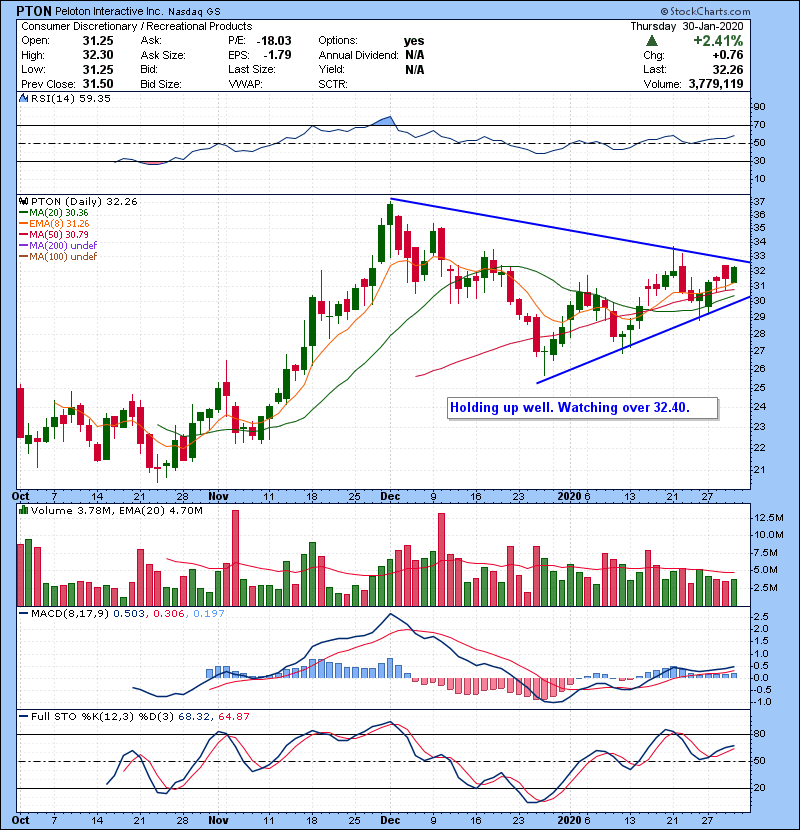Click the brown MA(100) legend line
The width and height of the screenshot is (800, 830).
(23, 257)
